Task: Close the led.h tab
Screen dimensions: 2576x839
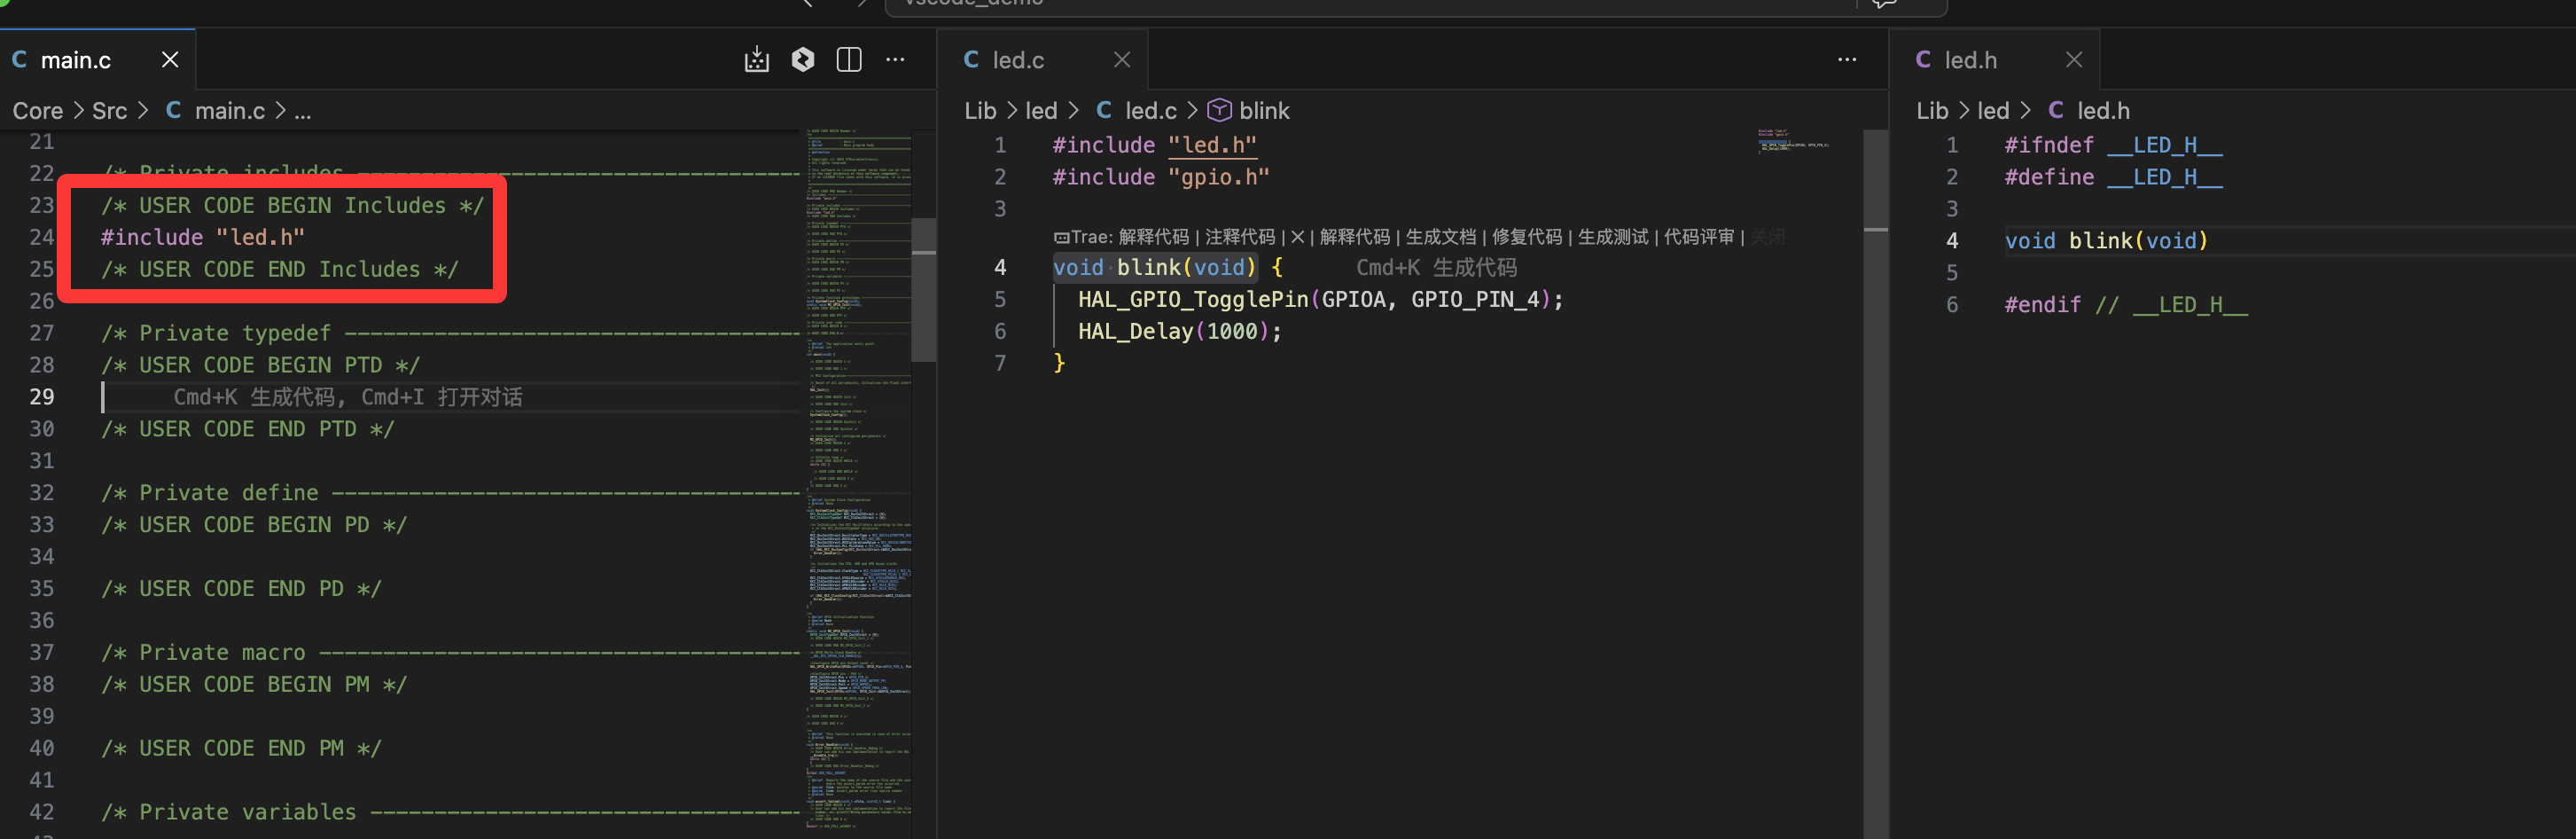Action: 2073,60
